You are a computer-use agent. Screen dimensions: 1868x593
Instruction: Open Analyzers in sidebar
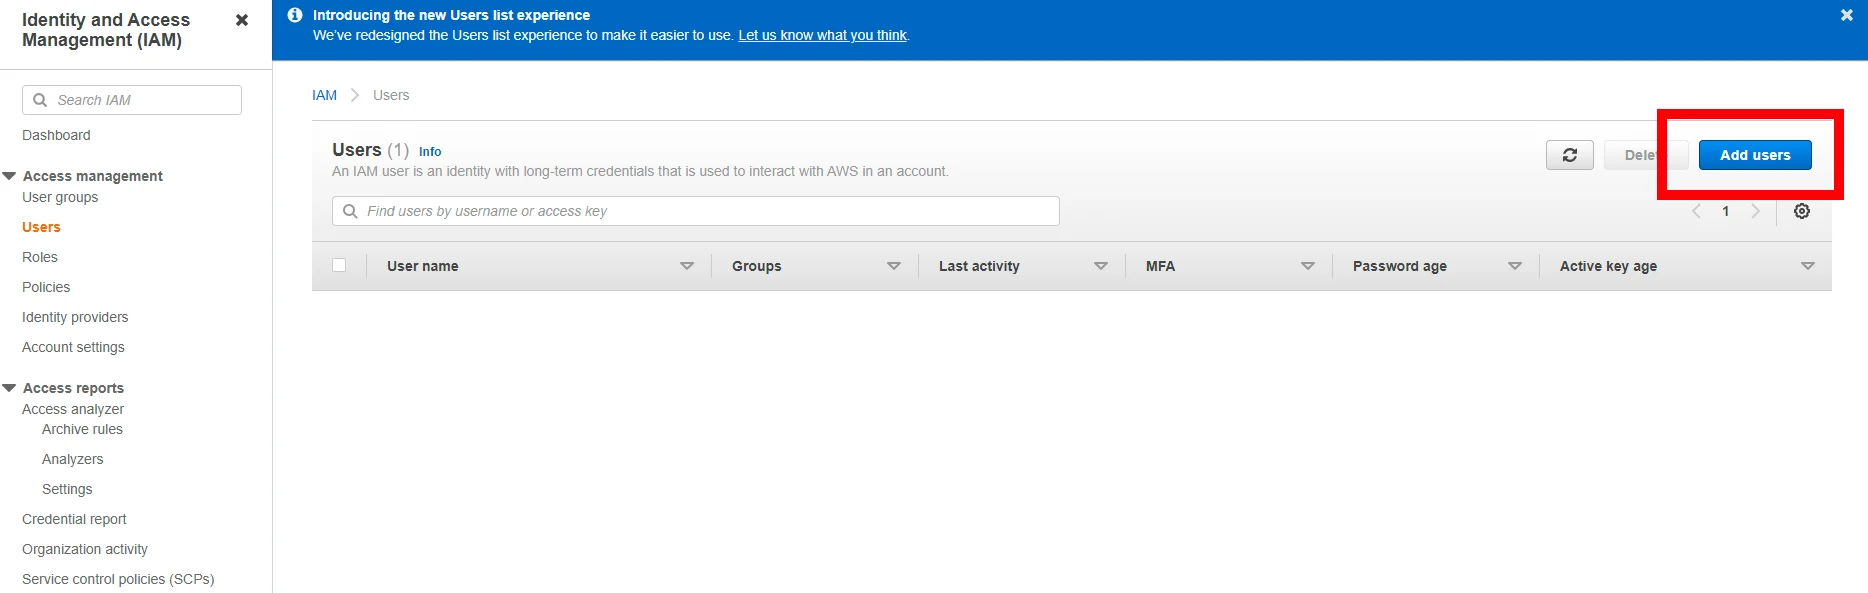tap(72, 459)
